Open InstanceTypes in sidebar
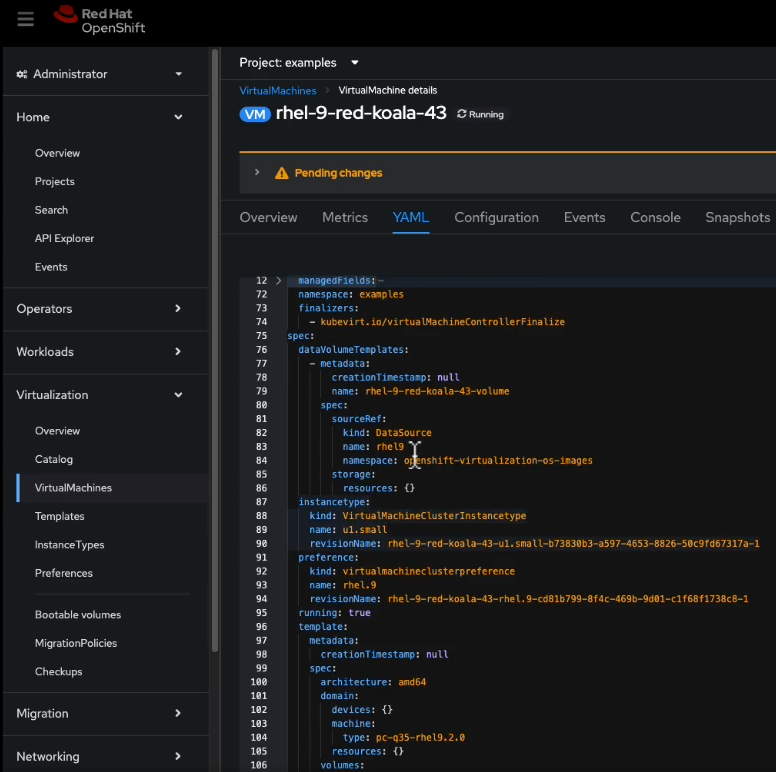Screen dimensions: 776x772 pos(69,545)
